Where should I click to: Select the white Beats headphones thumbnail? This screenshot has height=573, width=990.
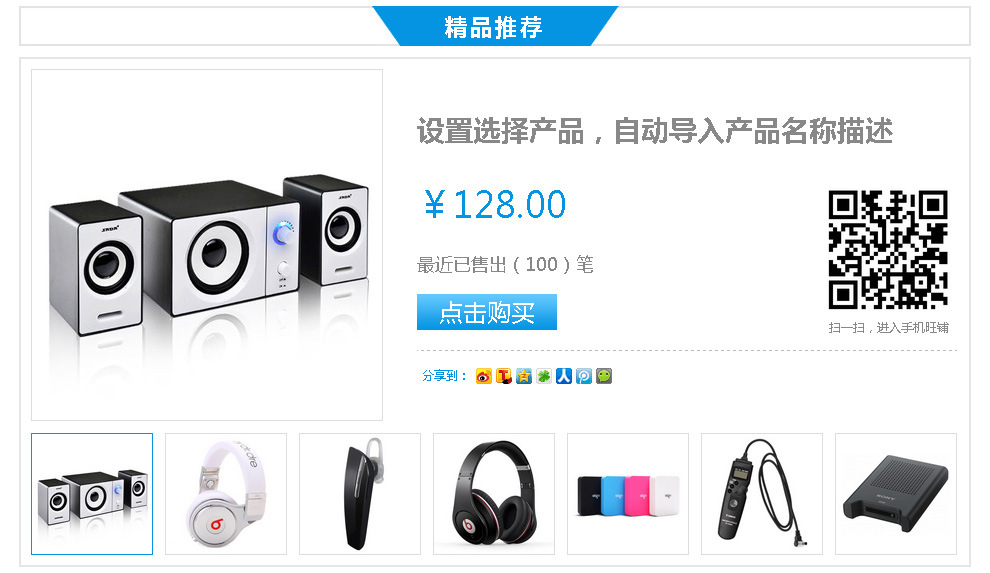tap(226, 494)
